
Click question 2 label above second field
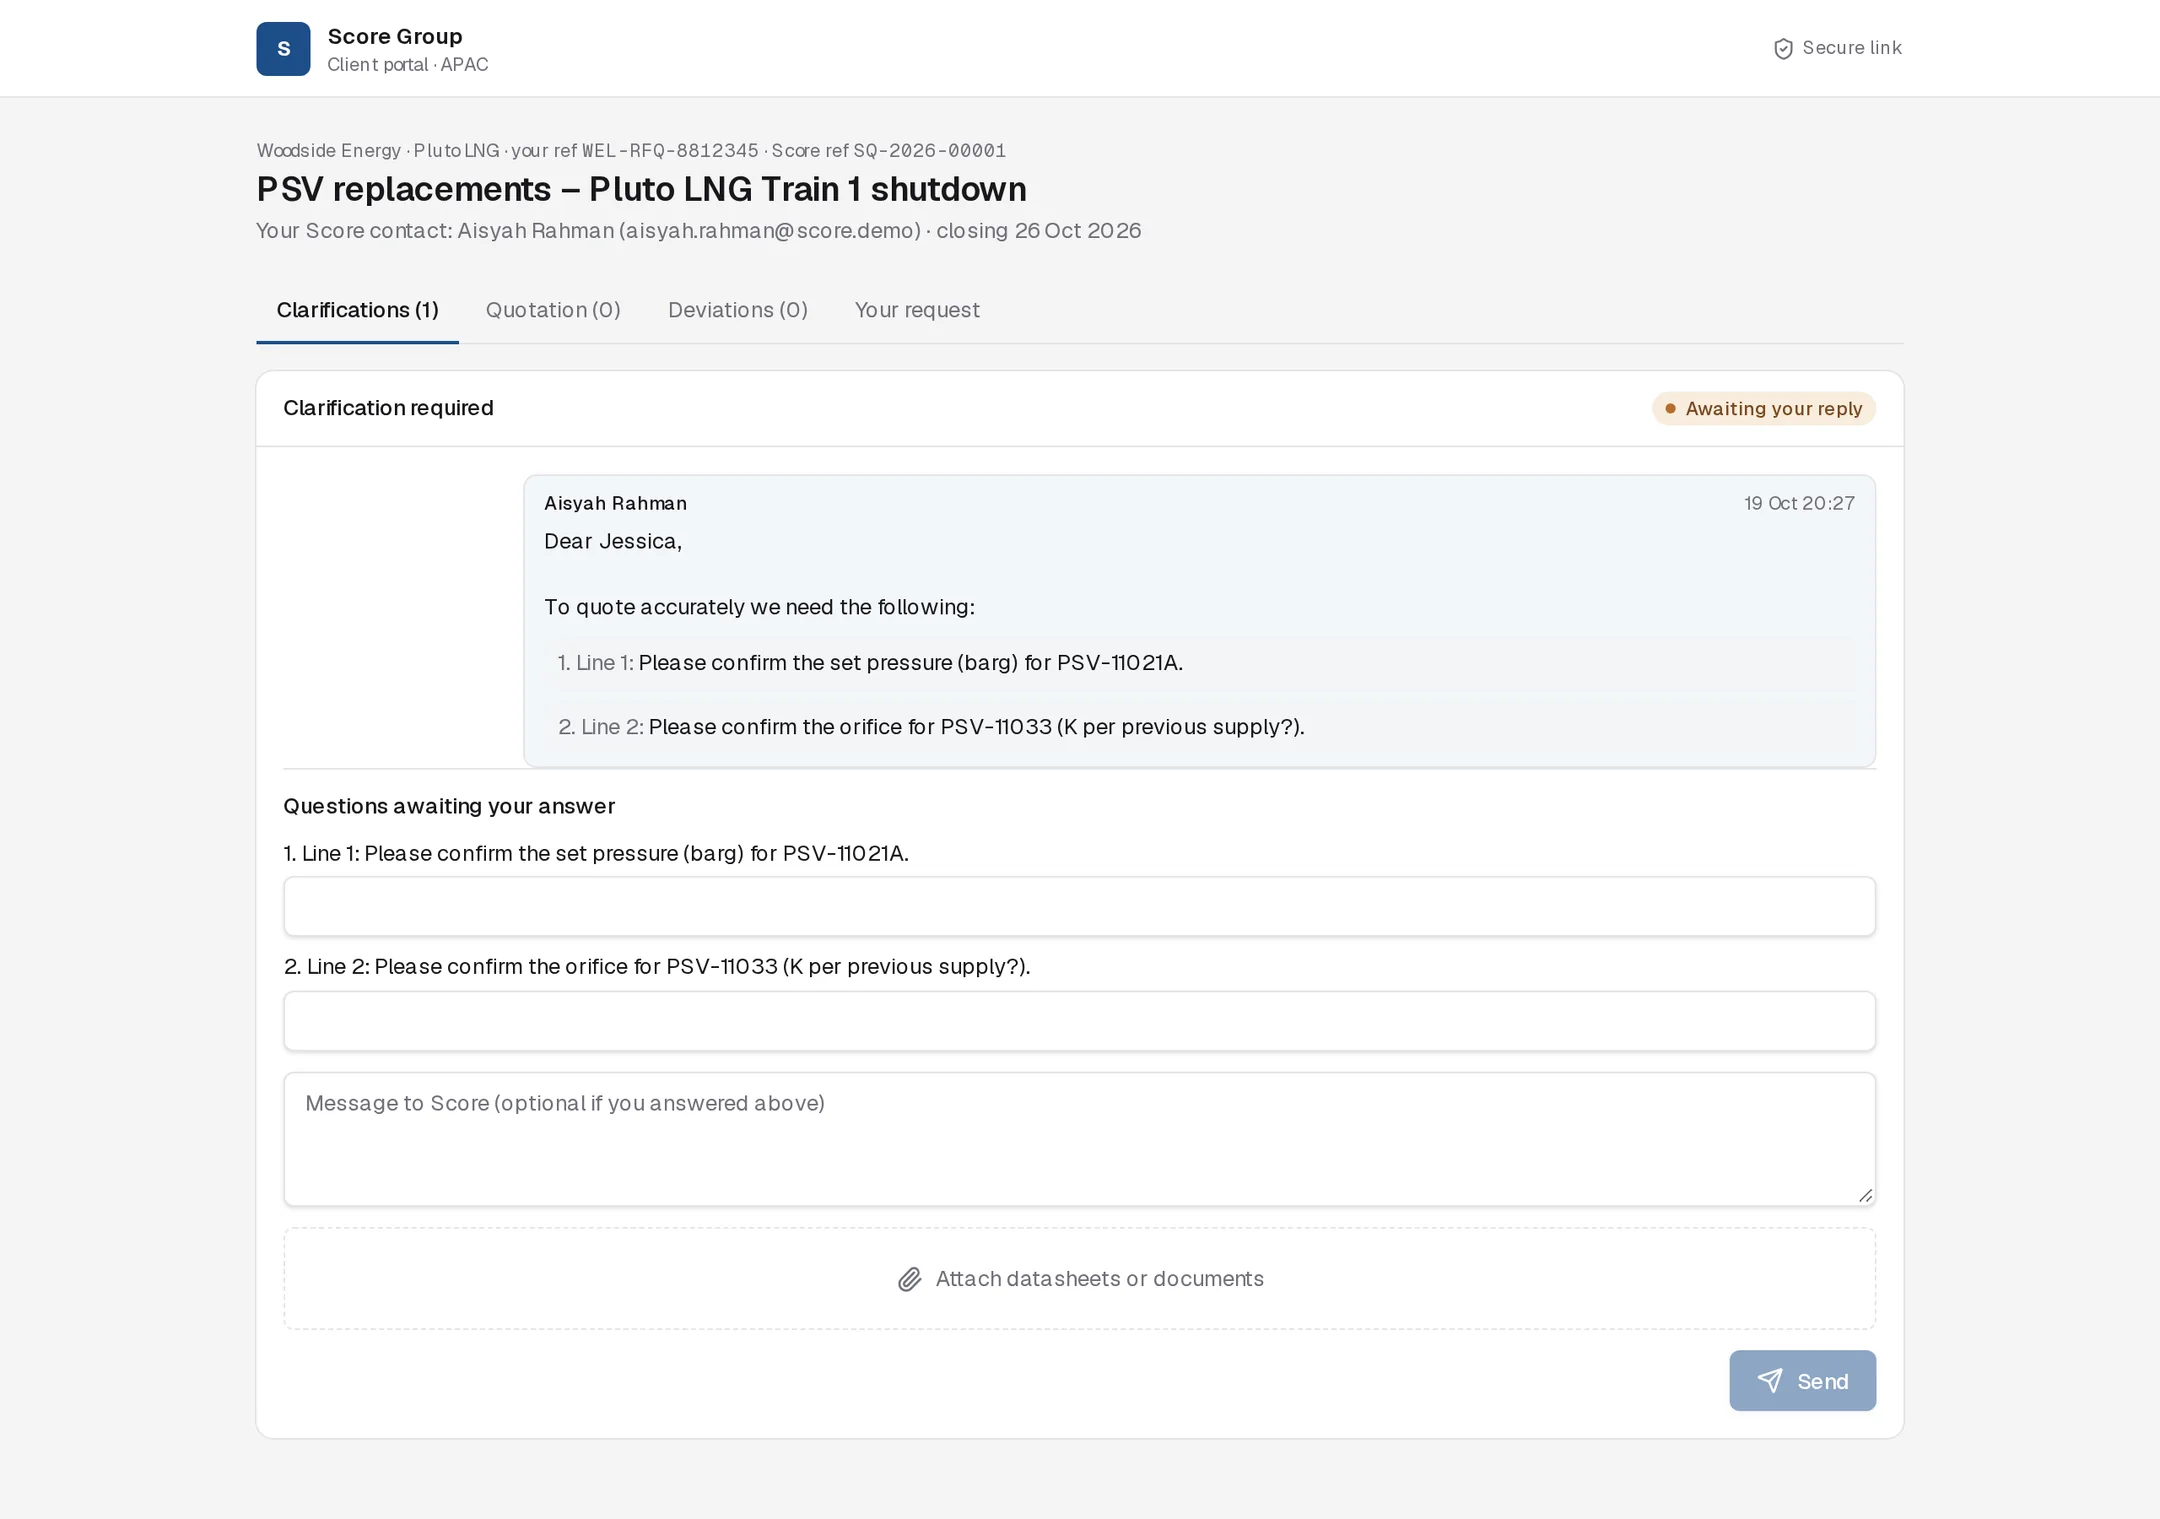click(x=657, y=967)
